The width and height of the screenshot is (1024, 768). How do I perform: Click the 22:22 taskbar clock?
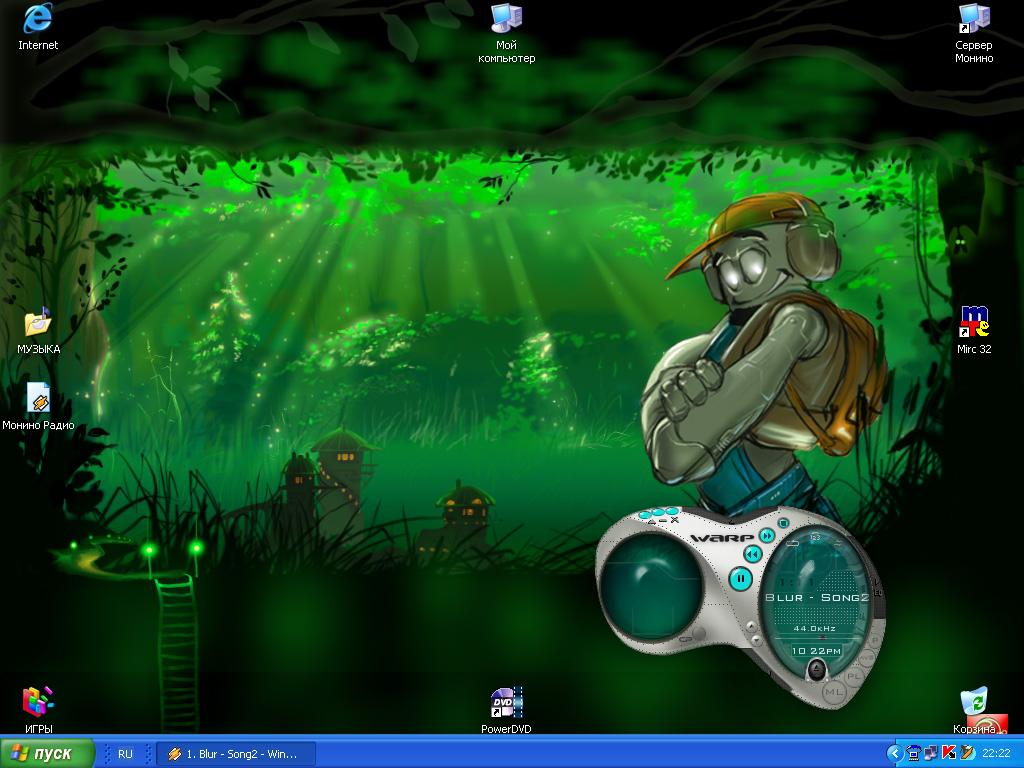[996, 754]
